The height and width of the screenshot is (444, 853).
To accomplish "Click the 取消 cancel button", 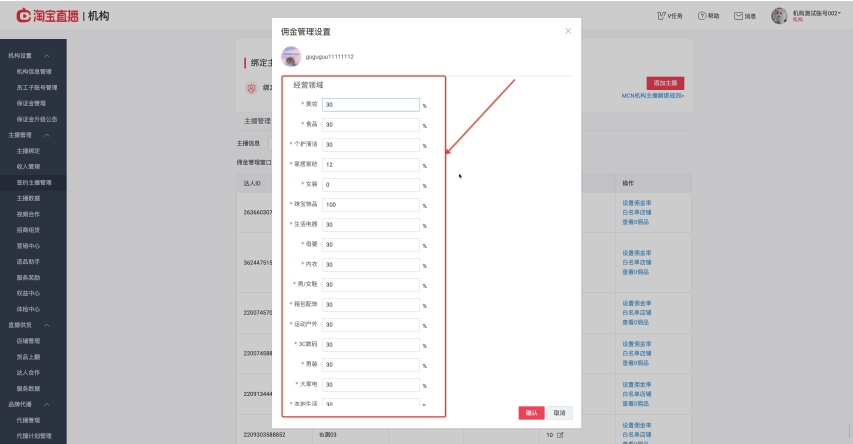I will pos(559,413).
